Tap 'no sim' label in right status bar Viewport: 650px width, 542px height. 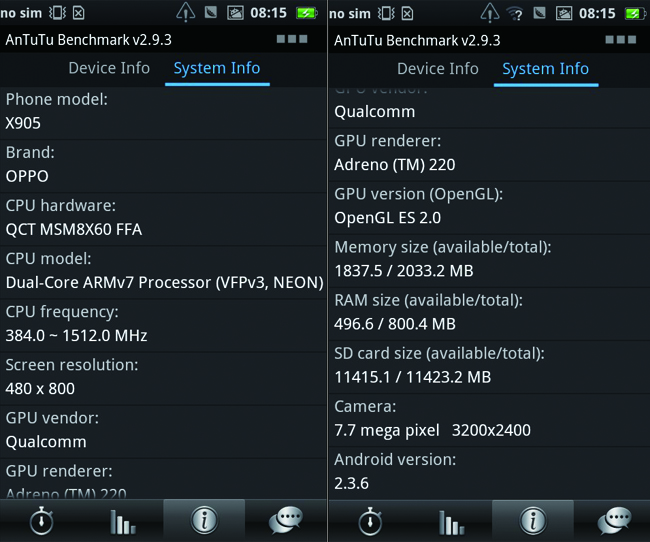350,14
